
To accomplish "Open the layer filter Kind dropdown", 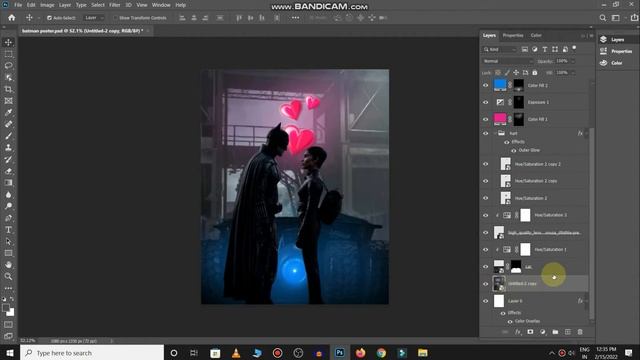I will pyautogui.click(x=500, y=49).
